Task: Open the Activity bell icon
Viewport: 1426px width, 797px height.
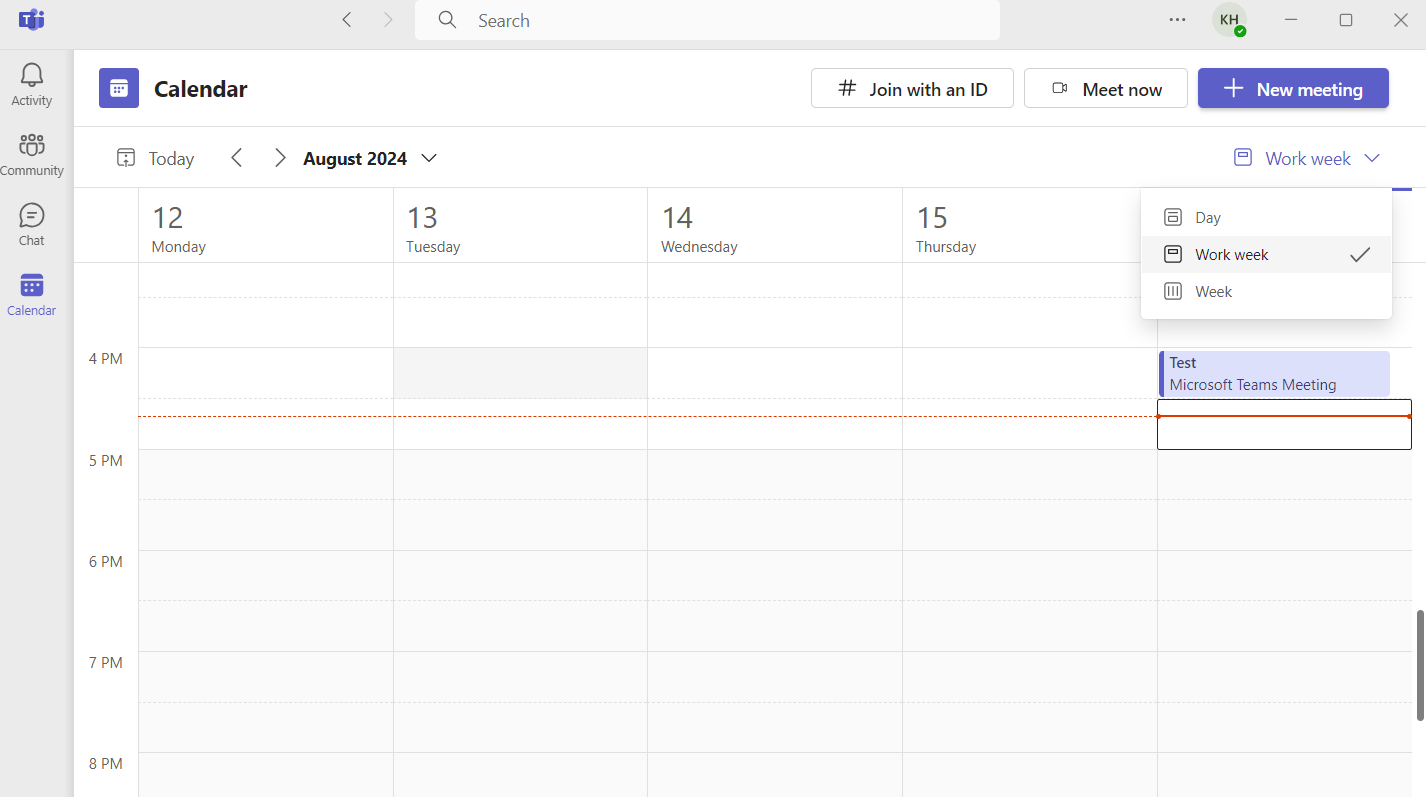Action: (x=32, y=84)
